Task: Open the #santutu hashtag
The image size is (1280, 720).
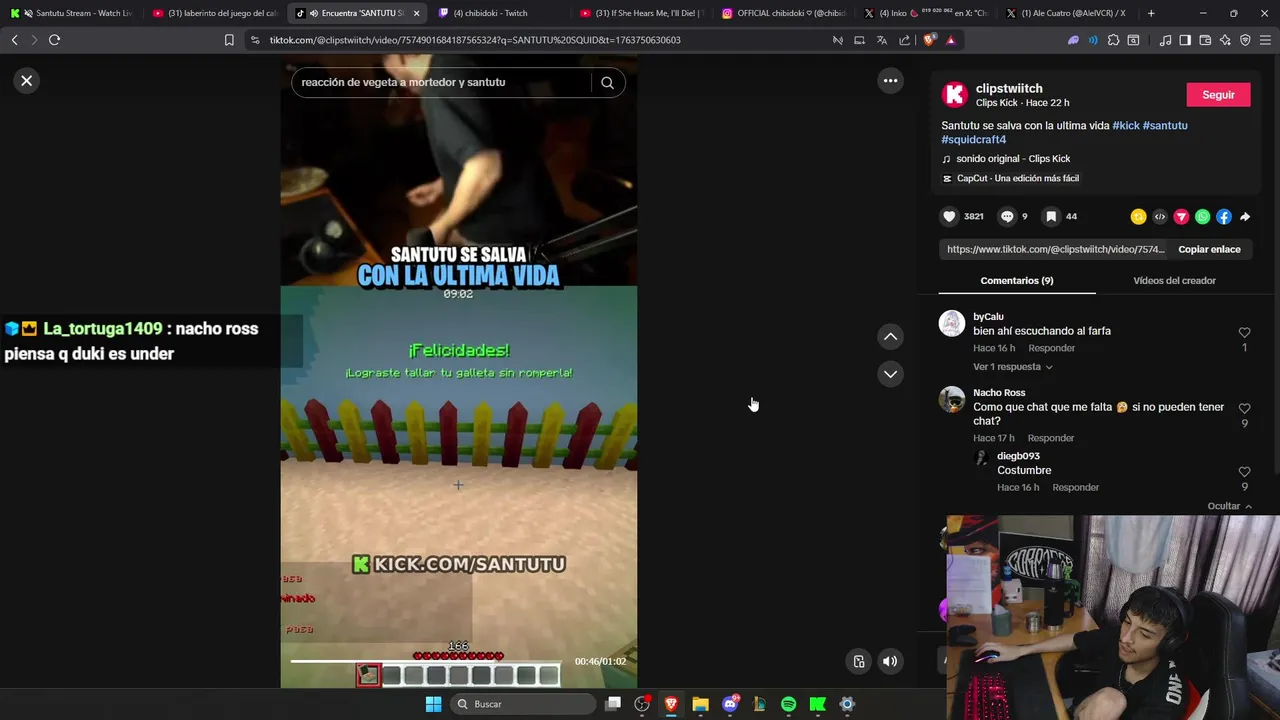Action: [x=1165, y=126]
